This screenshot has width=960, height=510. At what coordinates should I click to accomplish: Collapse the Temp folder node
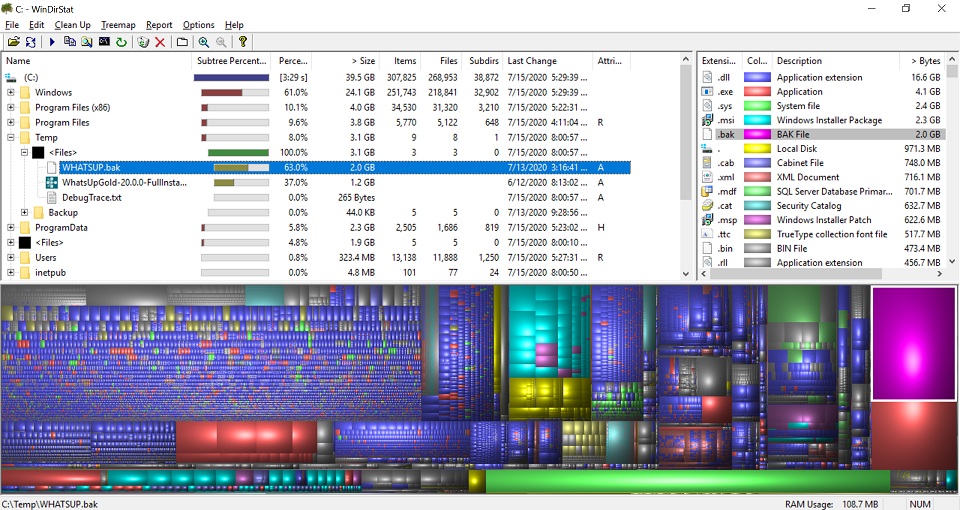(10, 137)
